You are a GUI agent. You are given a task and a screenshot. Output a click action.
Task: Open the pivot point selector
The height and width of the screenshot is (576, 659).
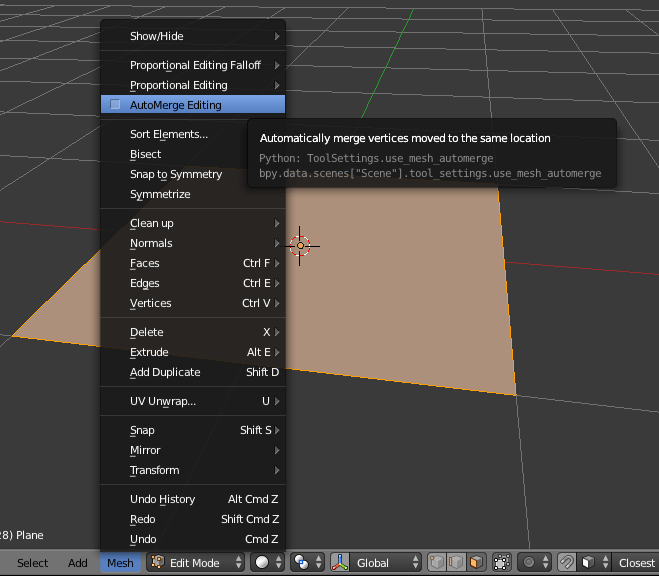pyautogui.click(x=307, y=562)
